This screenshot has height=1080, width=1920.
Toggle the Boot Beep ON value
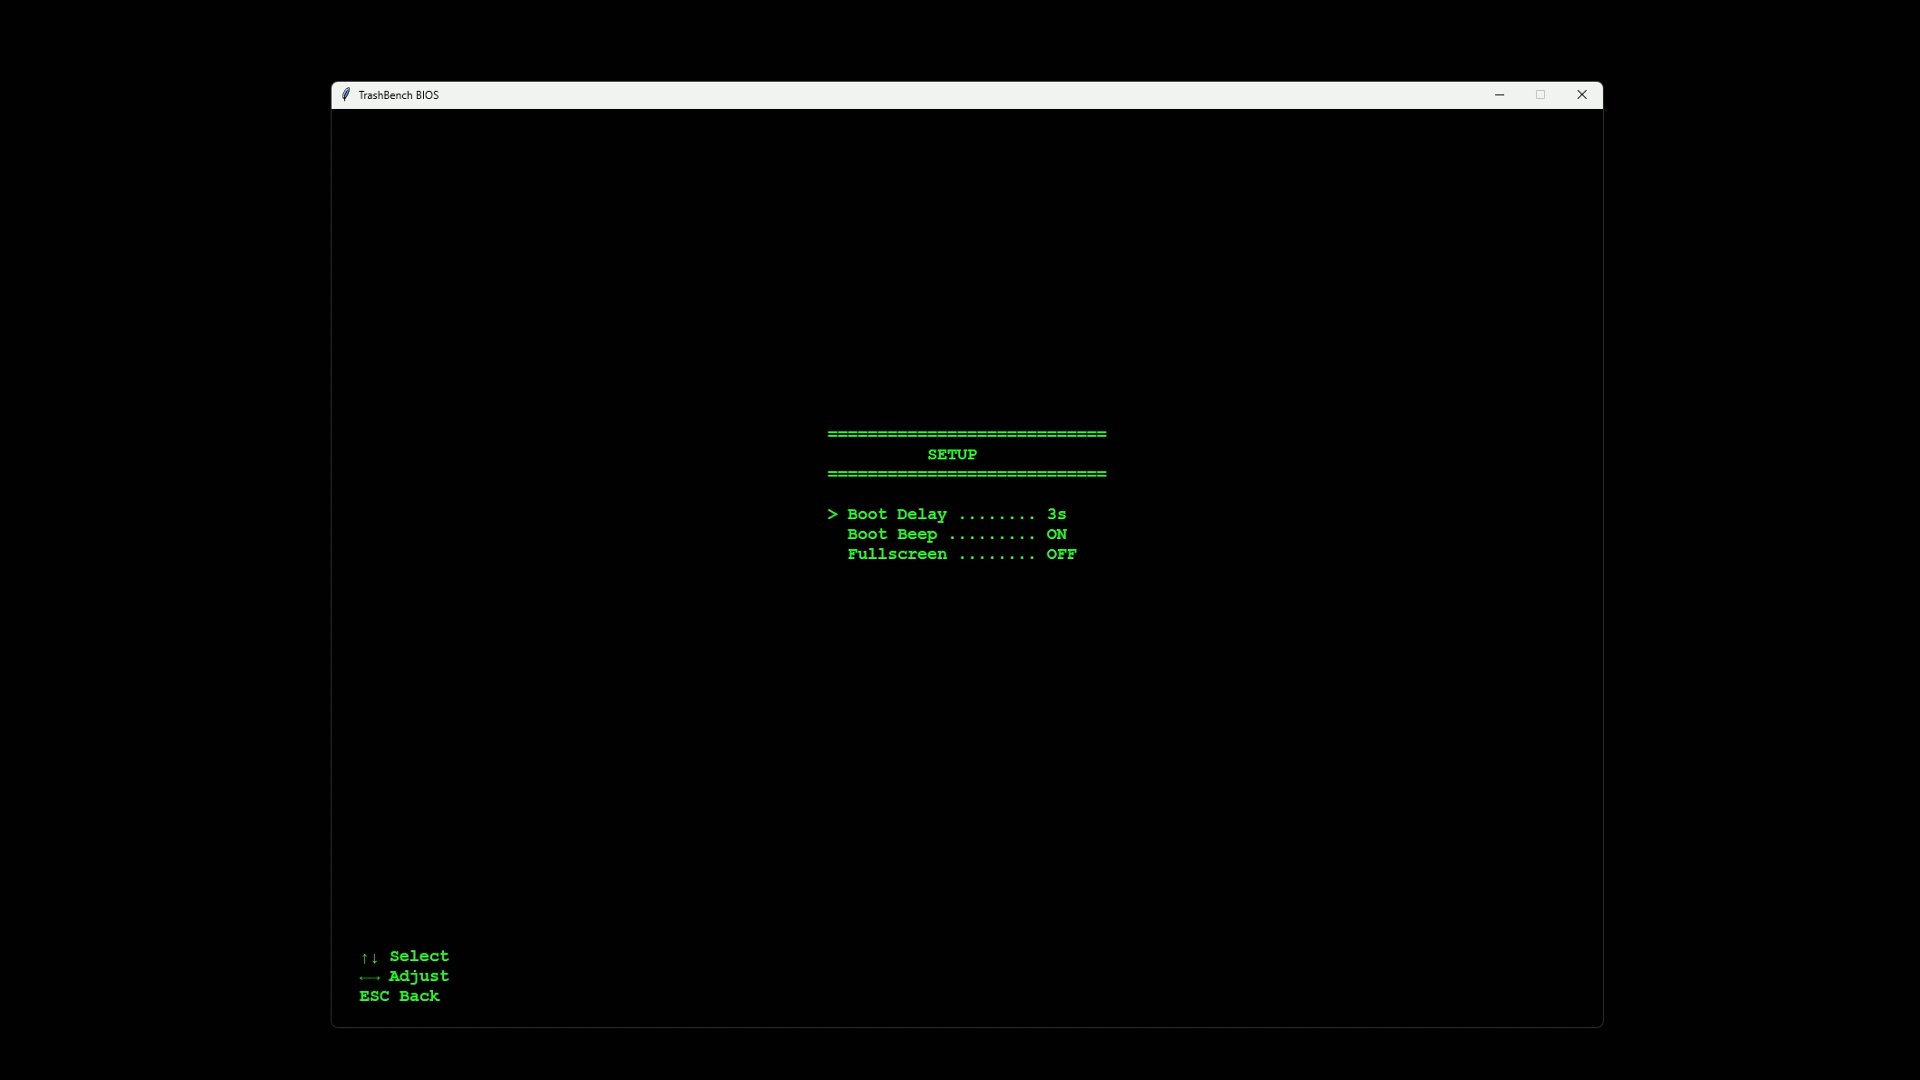[x=1057, y=534]
